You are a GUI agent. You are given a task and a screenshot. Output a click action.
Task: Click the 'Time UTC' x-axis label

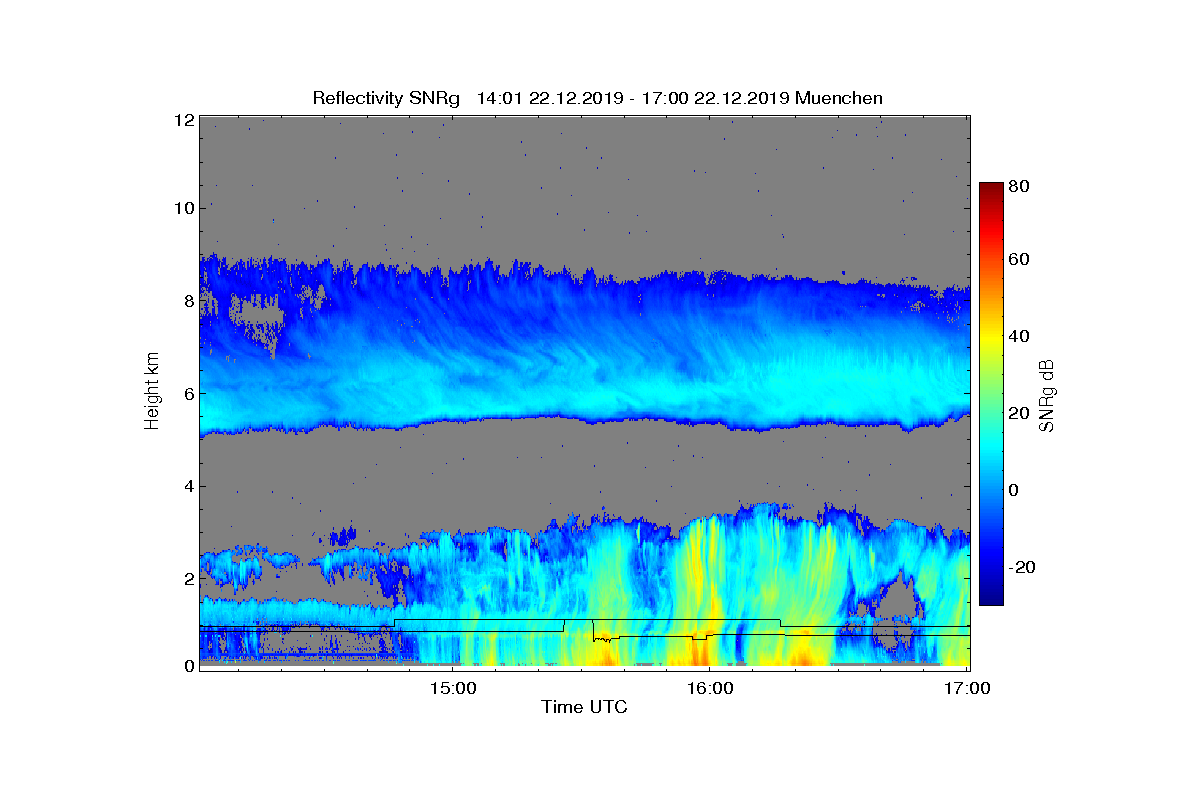(x=585, y=707)
